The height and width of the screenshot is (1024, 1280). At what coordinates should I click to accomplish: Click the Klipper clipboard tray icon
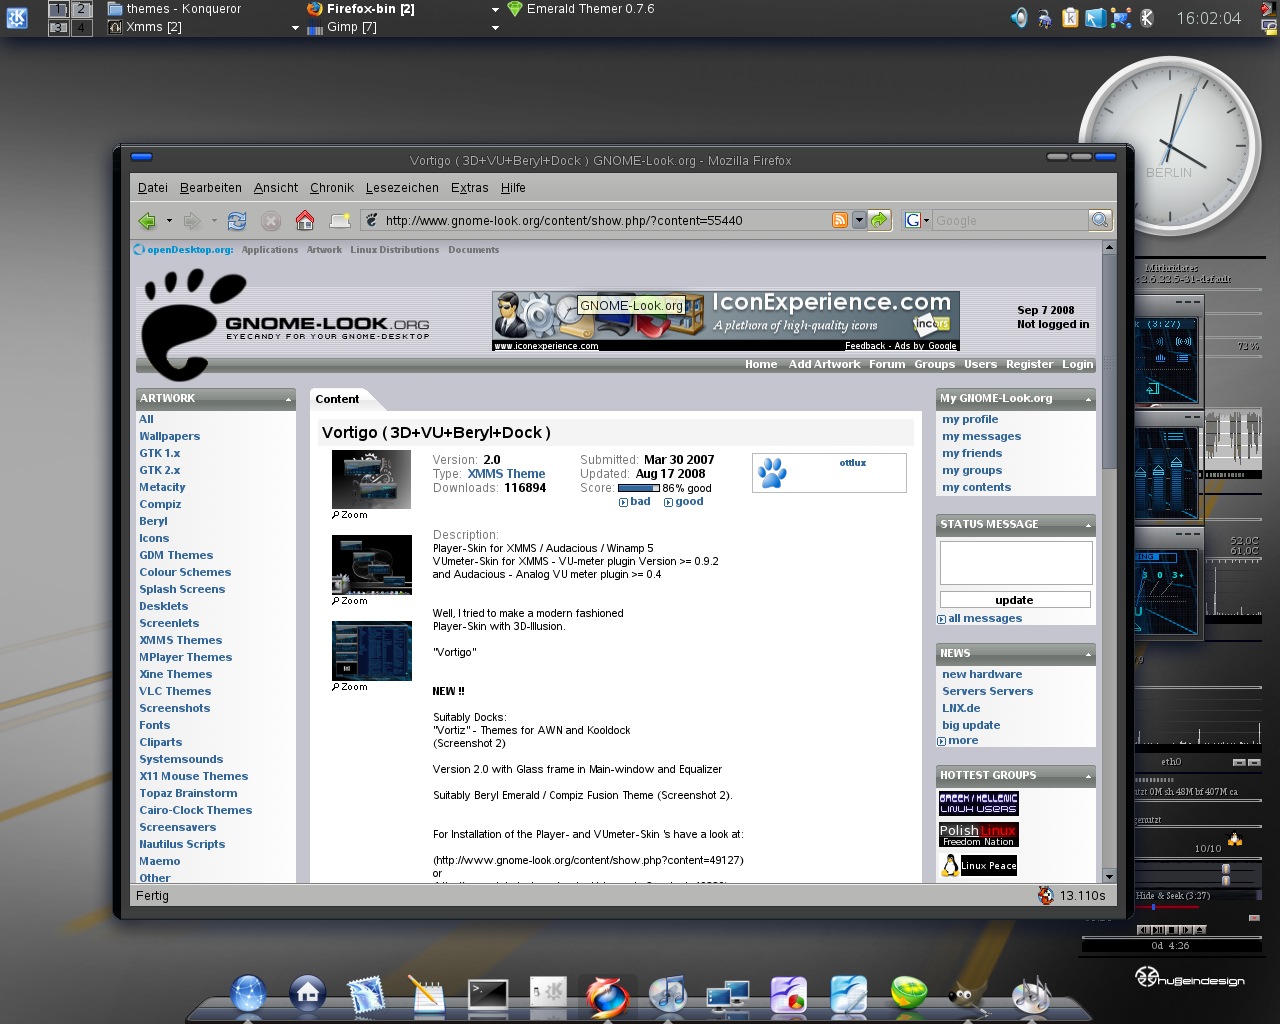(1070, 18)
